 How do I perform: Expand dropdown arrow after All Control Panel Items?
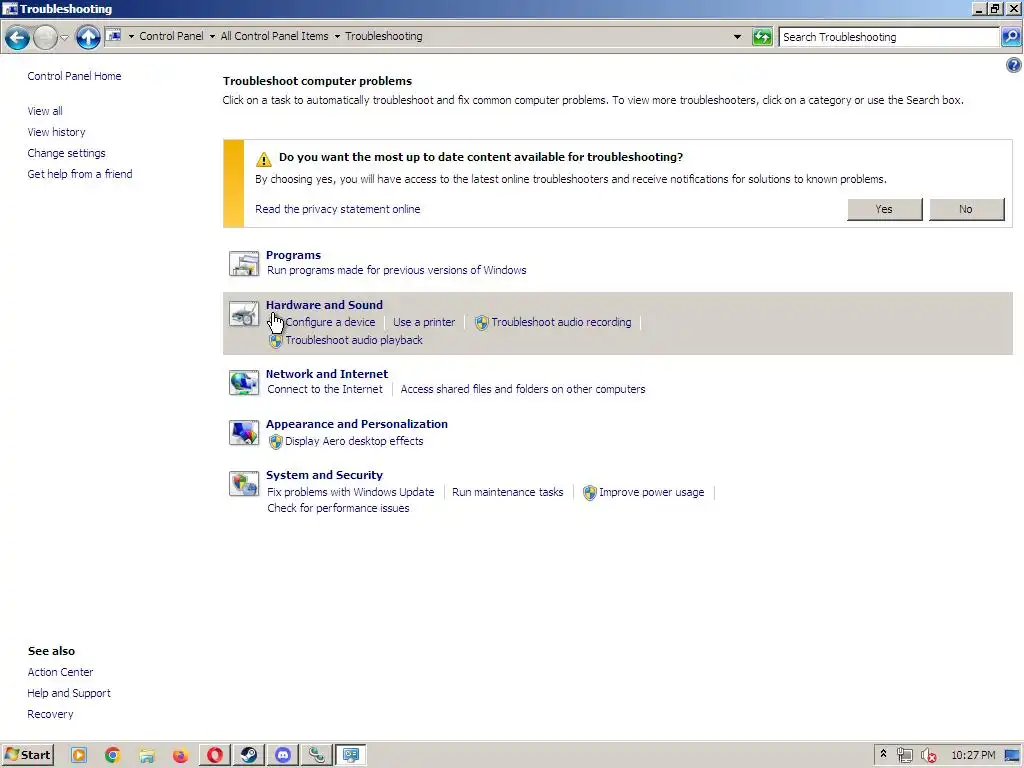pyautogui.click(x=337, y=37)
